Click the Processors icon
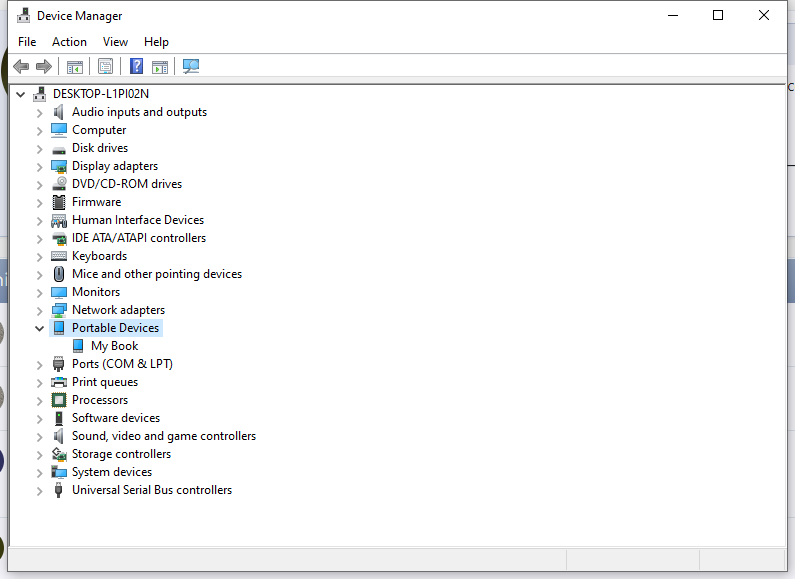Viewport: 795px width, 579px height. pyautogui.click(x=59, y=400)
